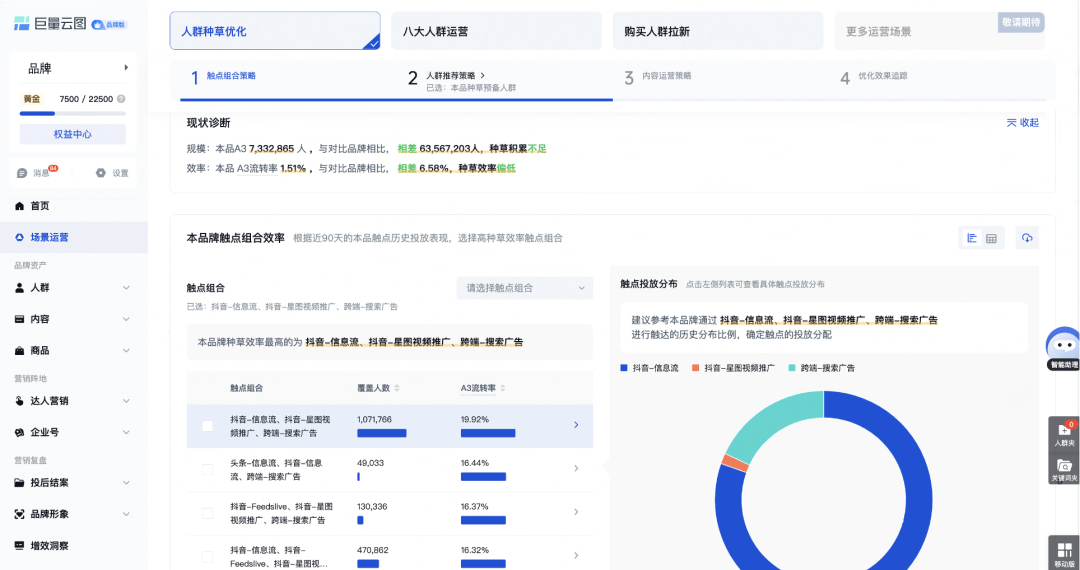Click the 品牌形象 sidebar icon
The image size is (1080, 570).
[x=19, y=514]
